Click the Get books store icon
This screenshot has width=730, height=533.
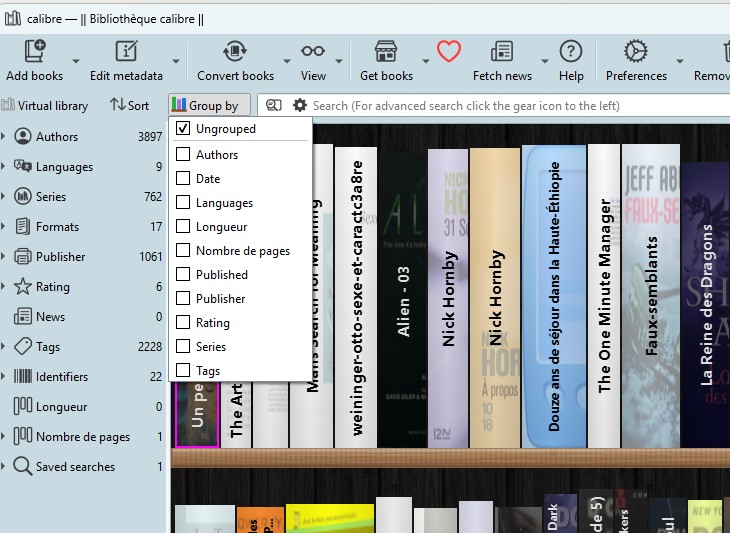coord(386,52)
